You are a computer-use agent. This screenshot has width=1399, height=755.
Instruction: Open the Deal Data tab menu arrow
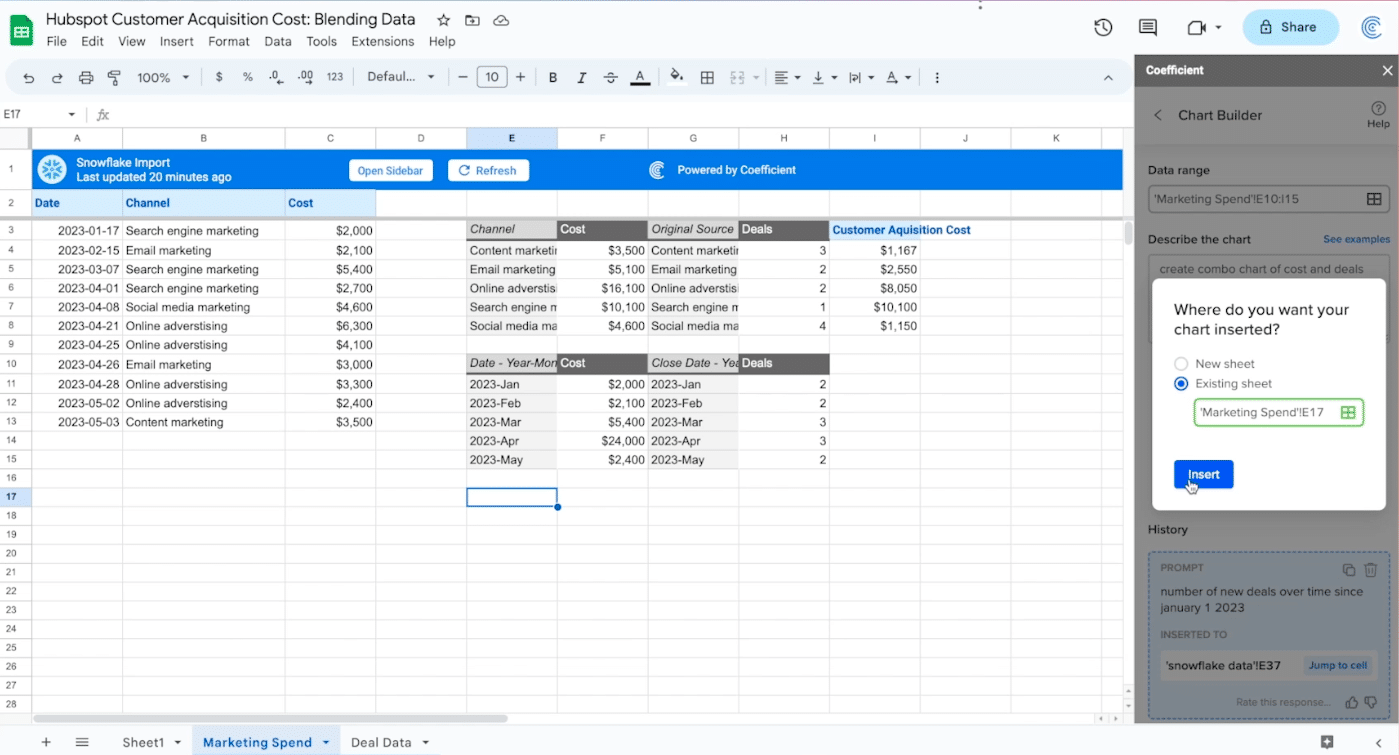click(x=425, y=742)
